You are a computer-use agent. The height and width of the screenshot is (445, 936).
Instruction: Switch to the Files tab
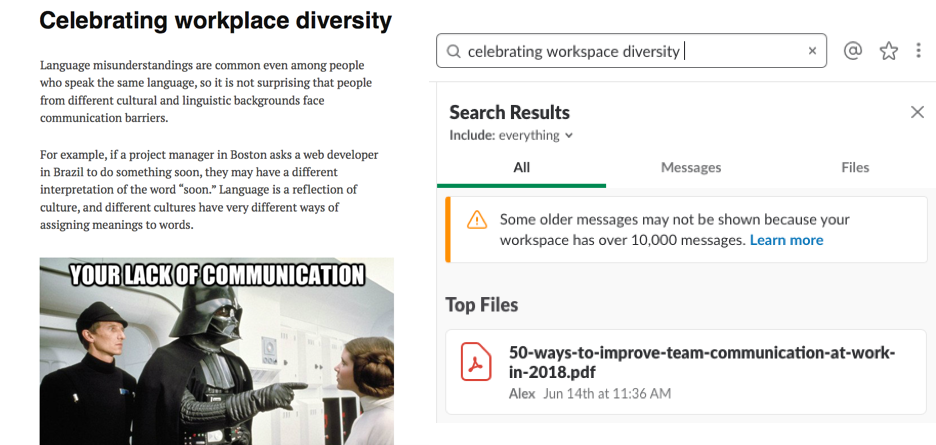pos(855,168)
